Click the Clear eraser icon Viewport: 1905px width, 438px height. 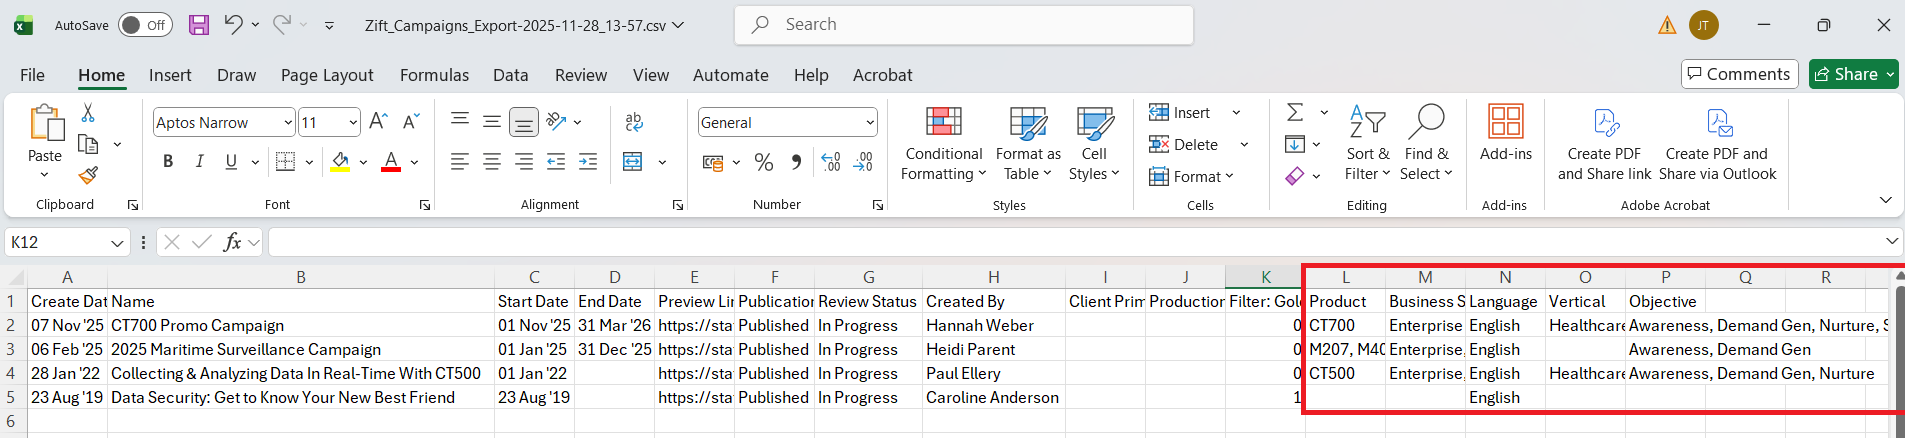coord(1295,176)
